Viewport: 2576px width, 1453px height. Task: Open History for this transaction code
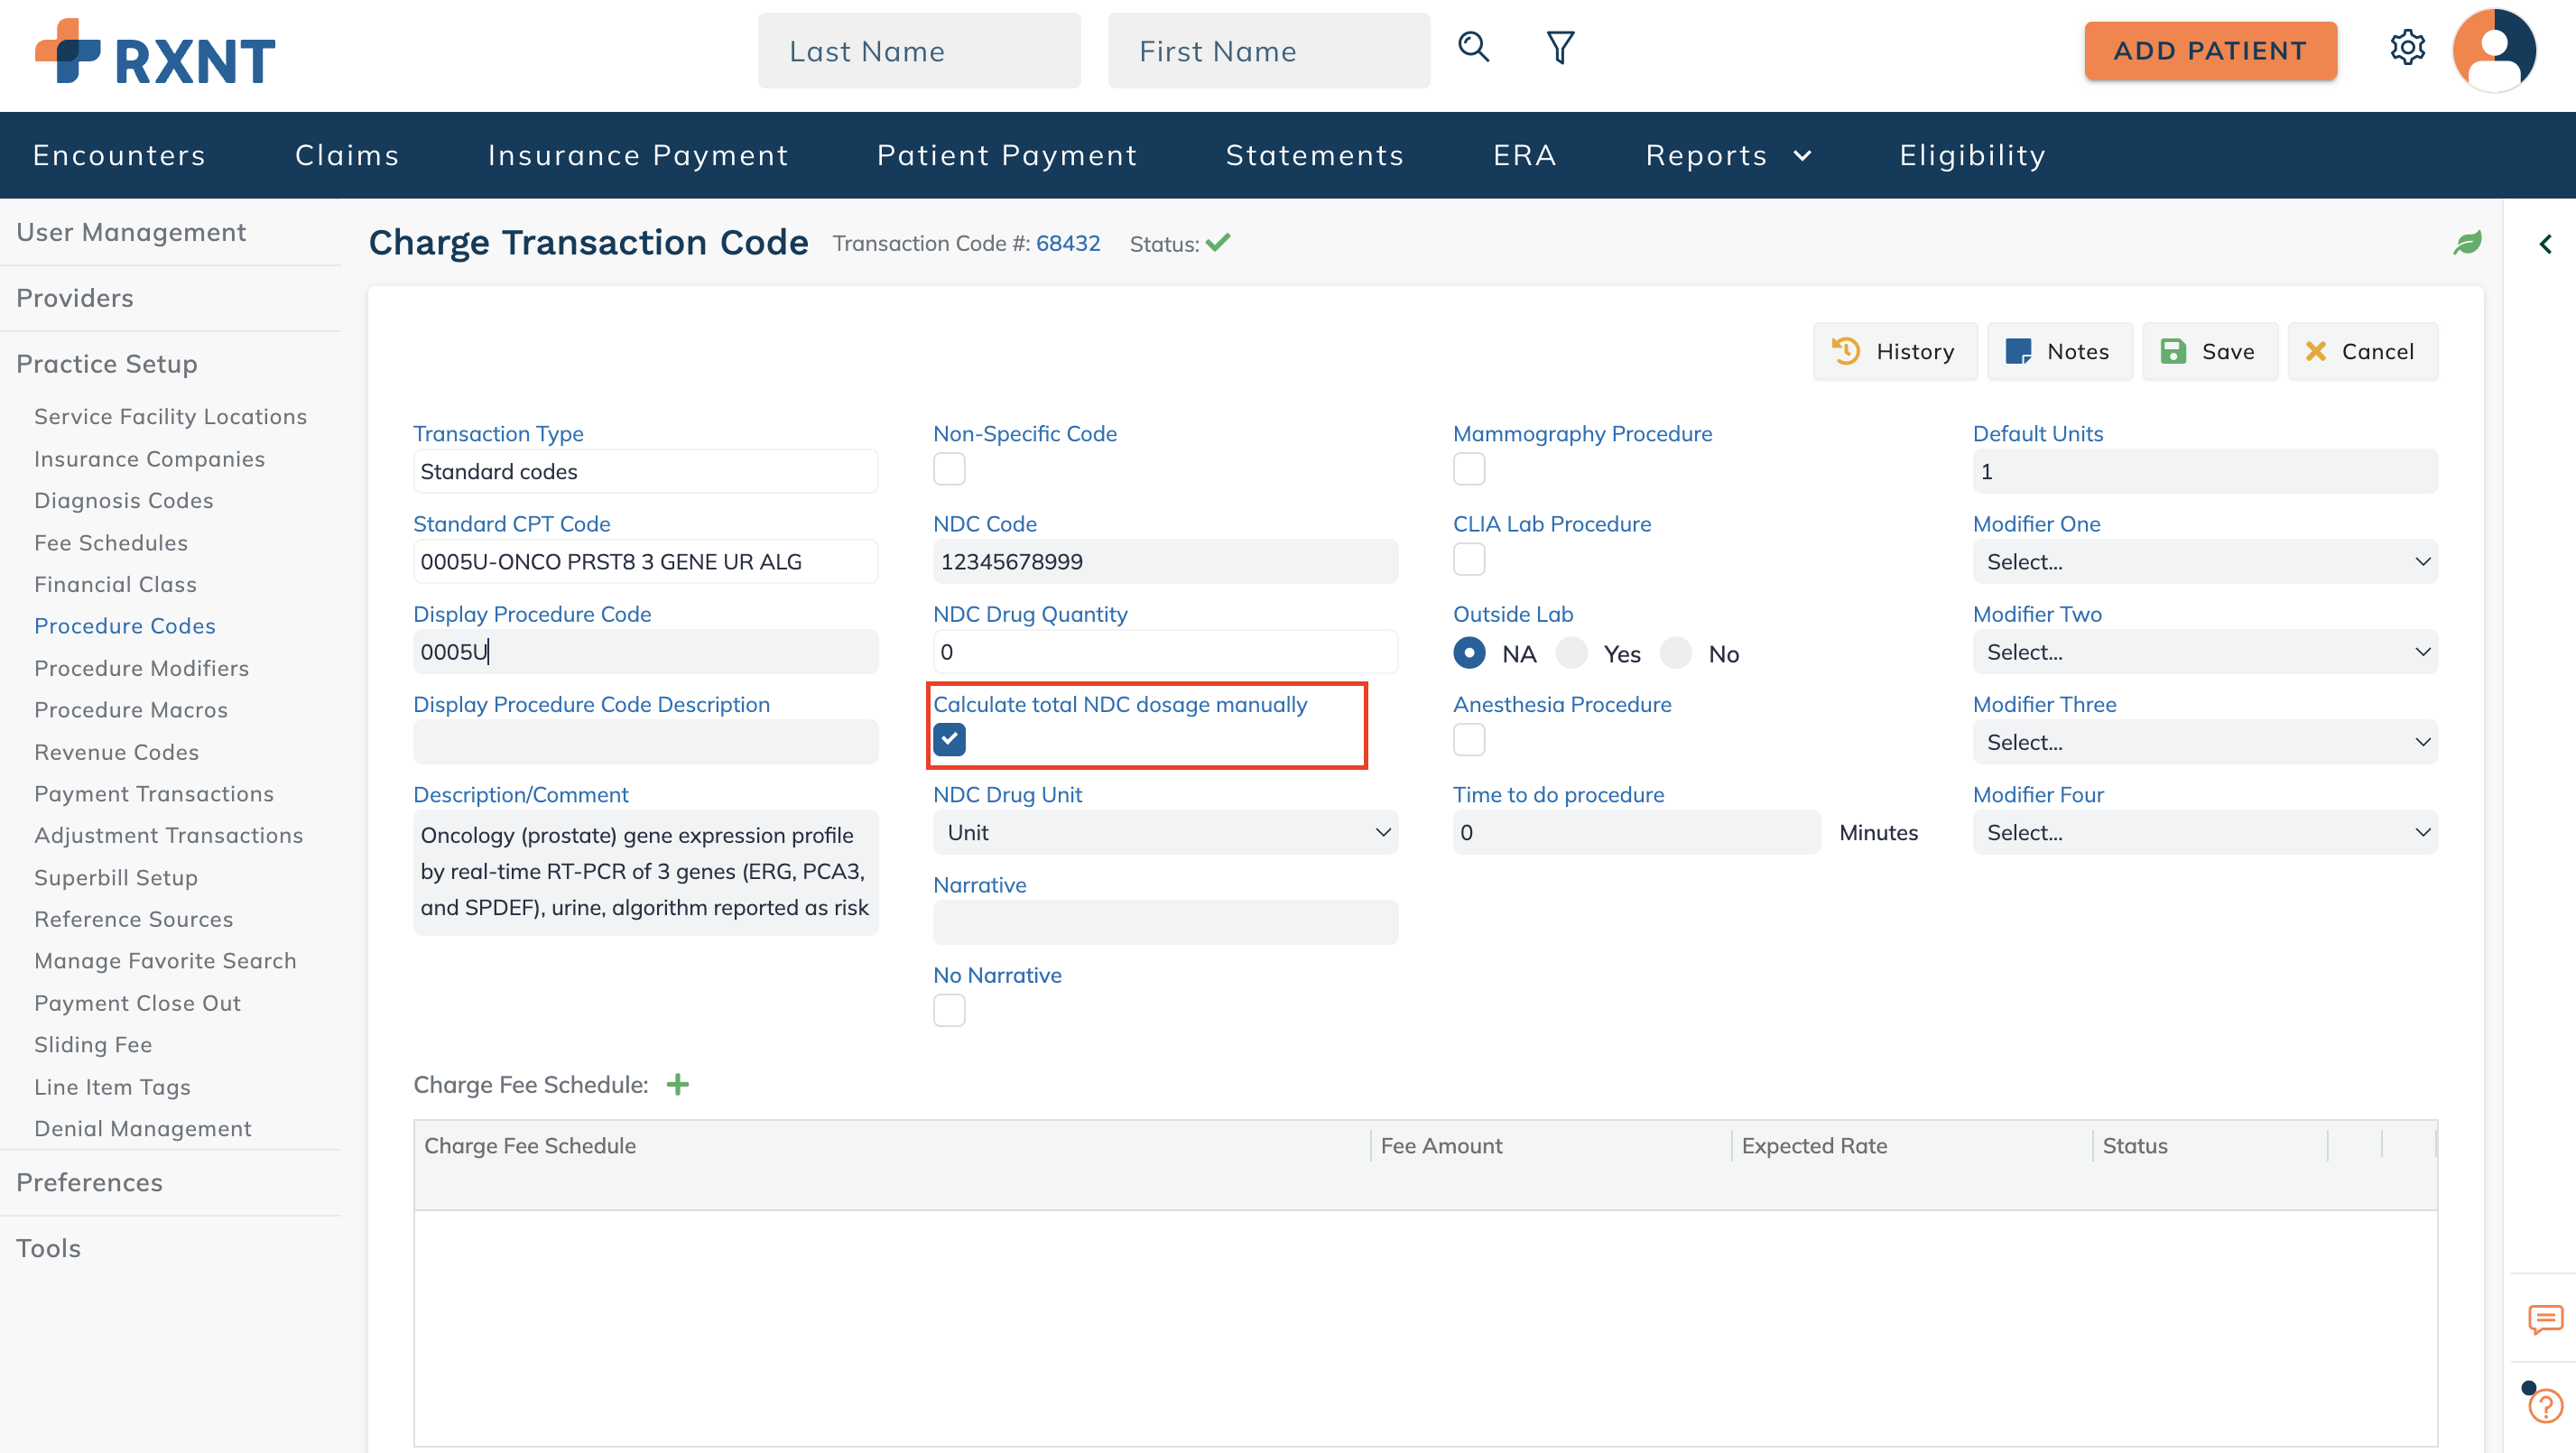pyautogui.click(x=1895, y=351)
